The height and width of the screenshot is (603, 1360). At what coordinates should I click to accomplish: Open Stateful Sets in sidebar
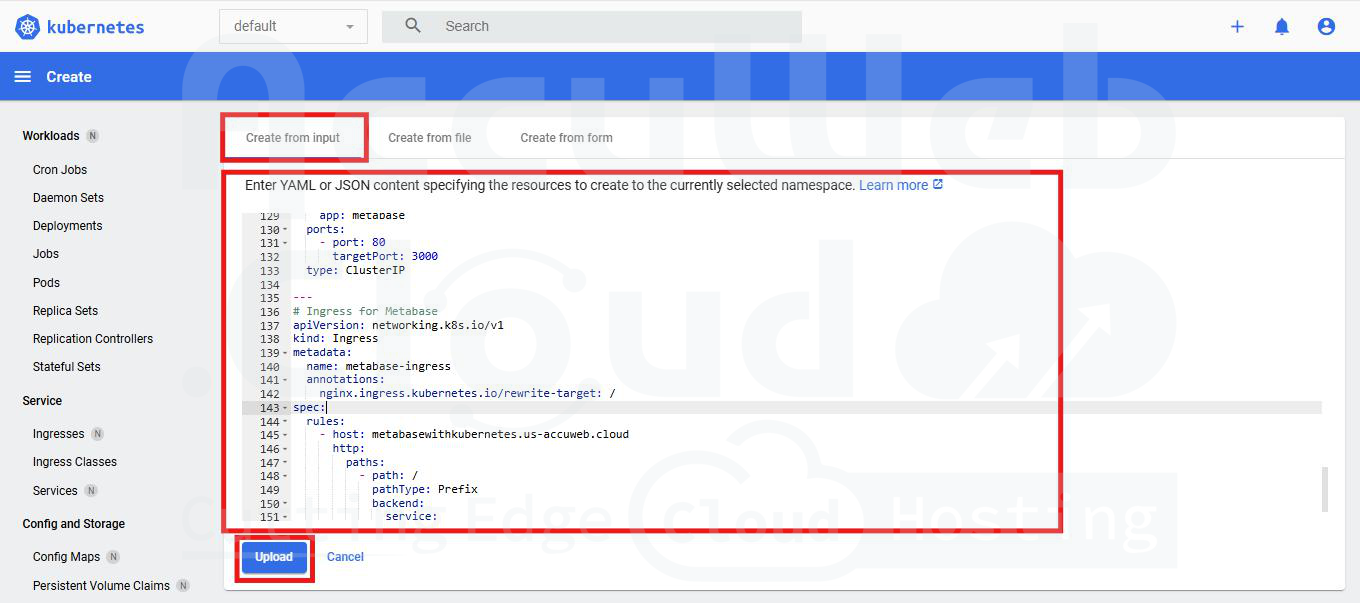click(67, 367)
